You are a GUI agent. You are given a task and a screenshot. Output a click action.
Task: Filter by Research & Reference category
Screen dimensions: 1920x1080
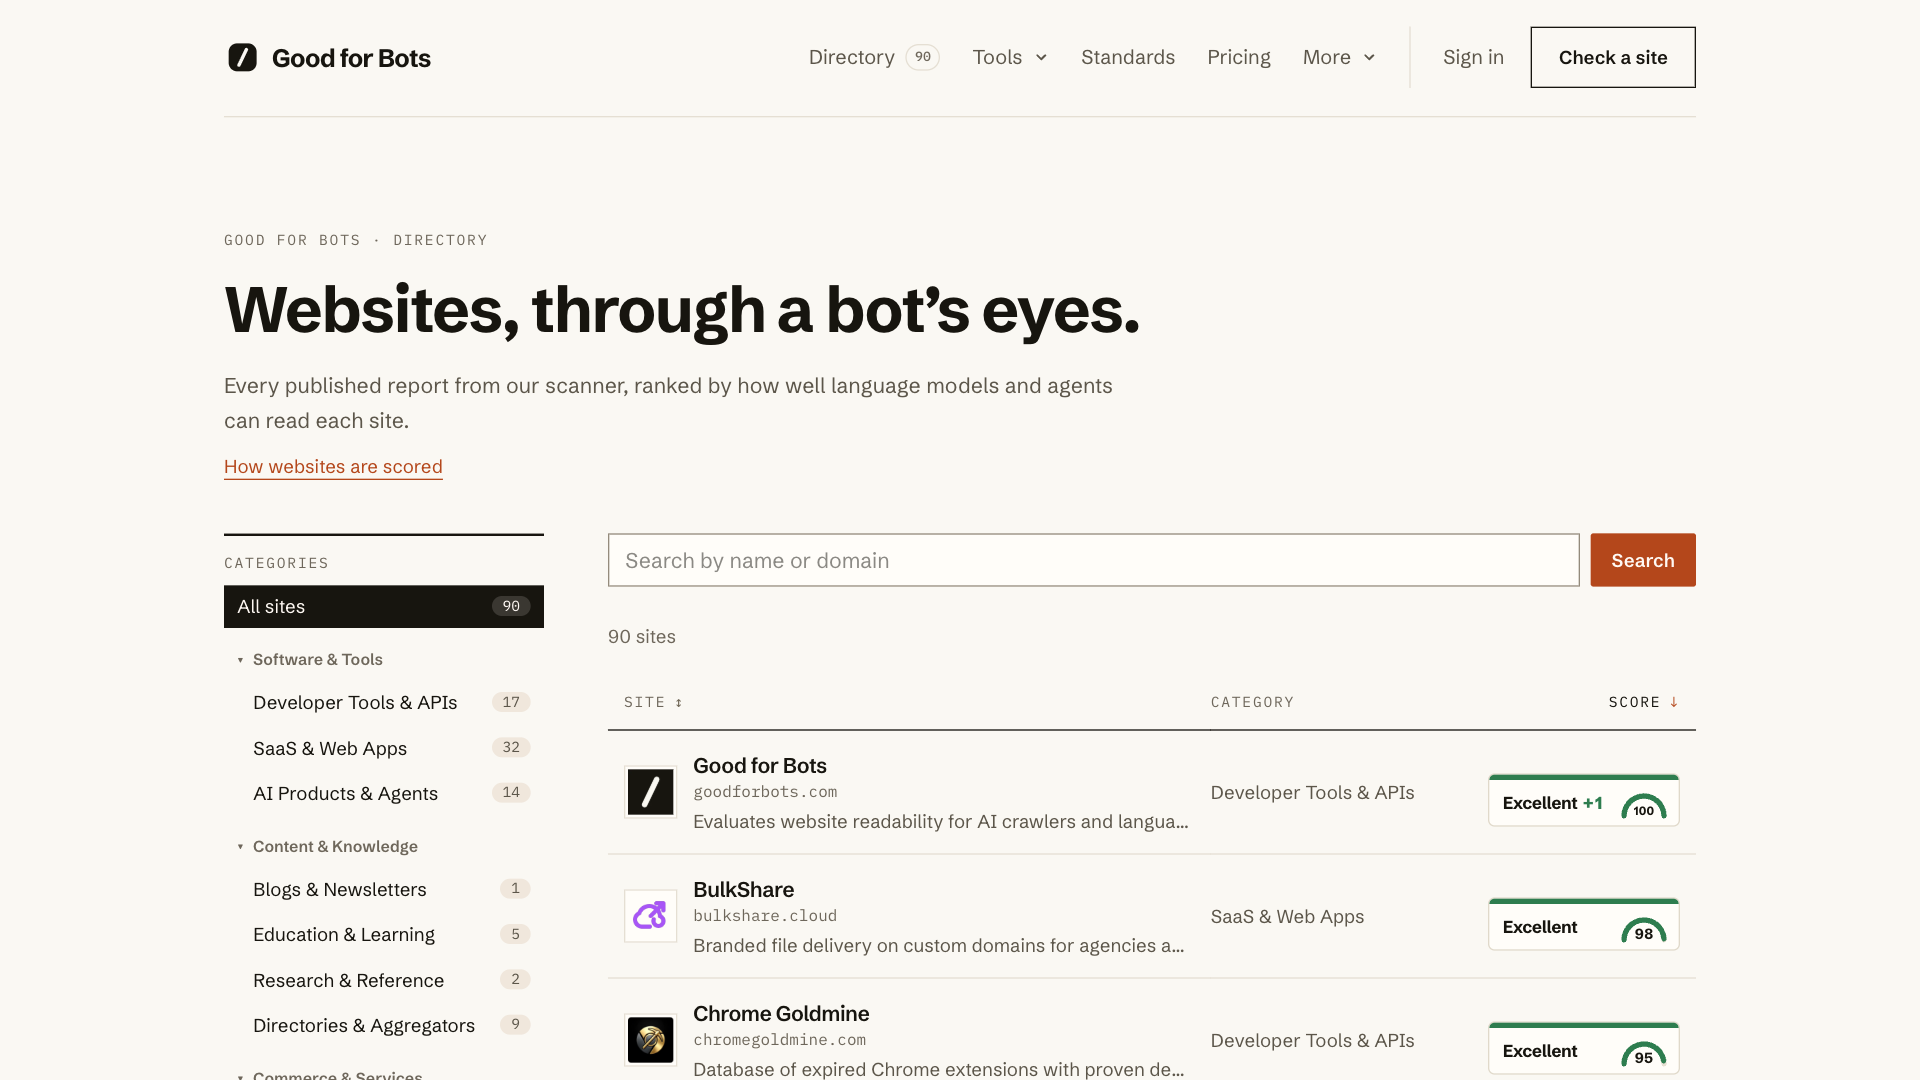384,980
